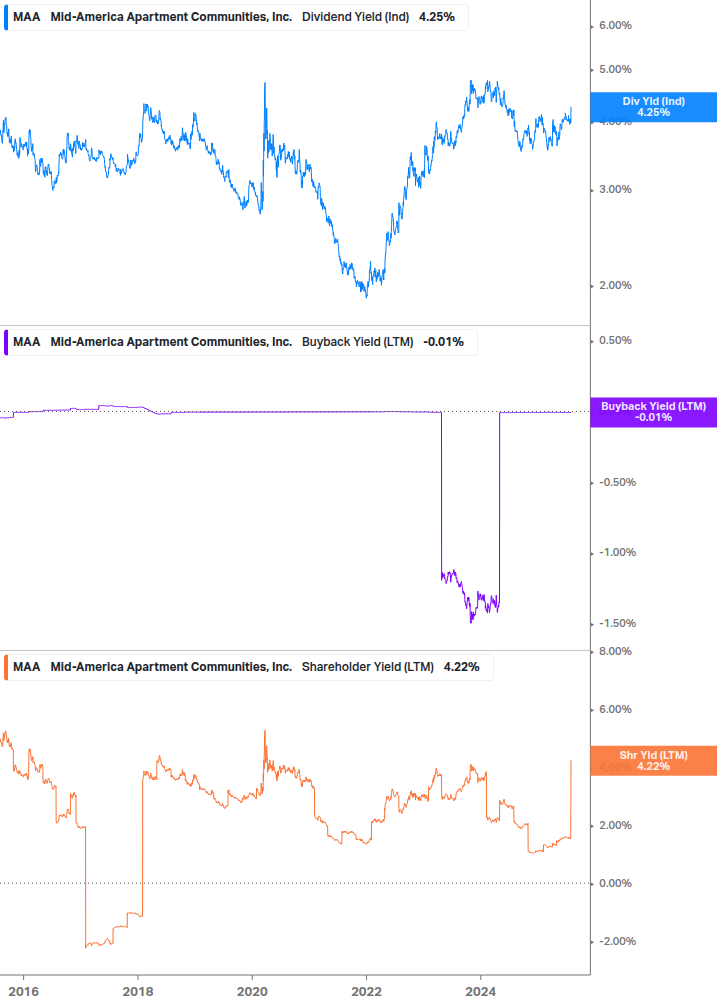This screenshot has width=717, height=1005.
Task: Click the MAA ticker in the shareholder yield legend
Action: (27, 667)
